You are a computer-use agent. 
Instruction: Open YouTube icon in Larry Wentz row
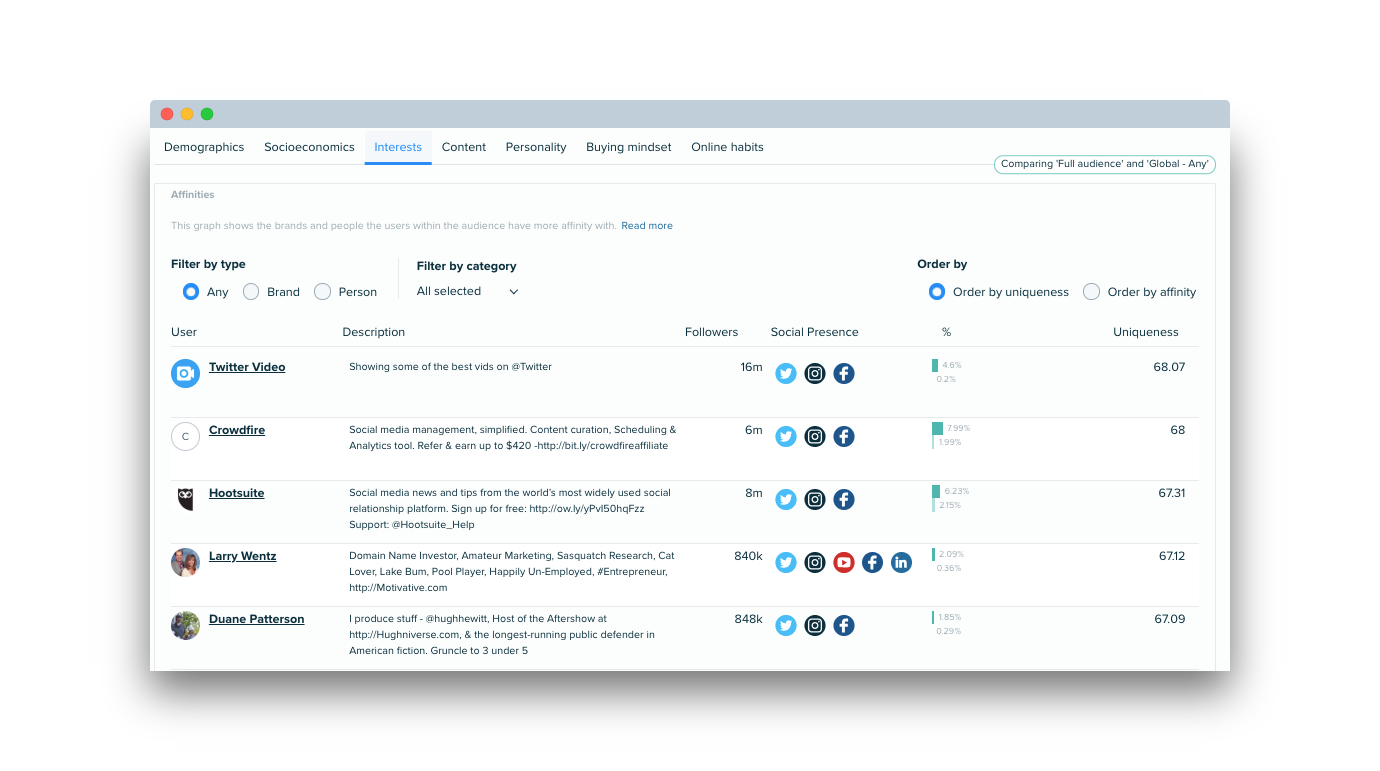click(844, 563)
